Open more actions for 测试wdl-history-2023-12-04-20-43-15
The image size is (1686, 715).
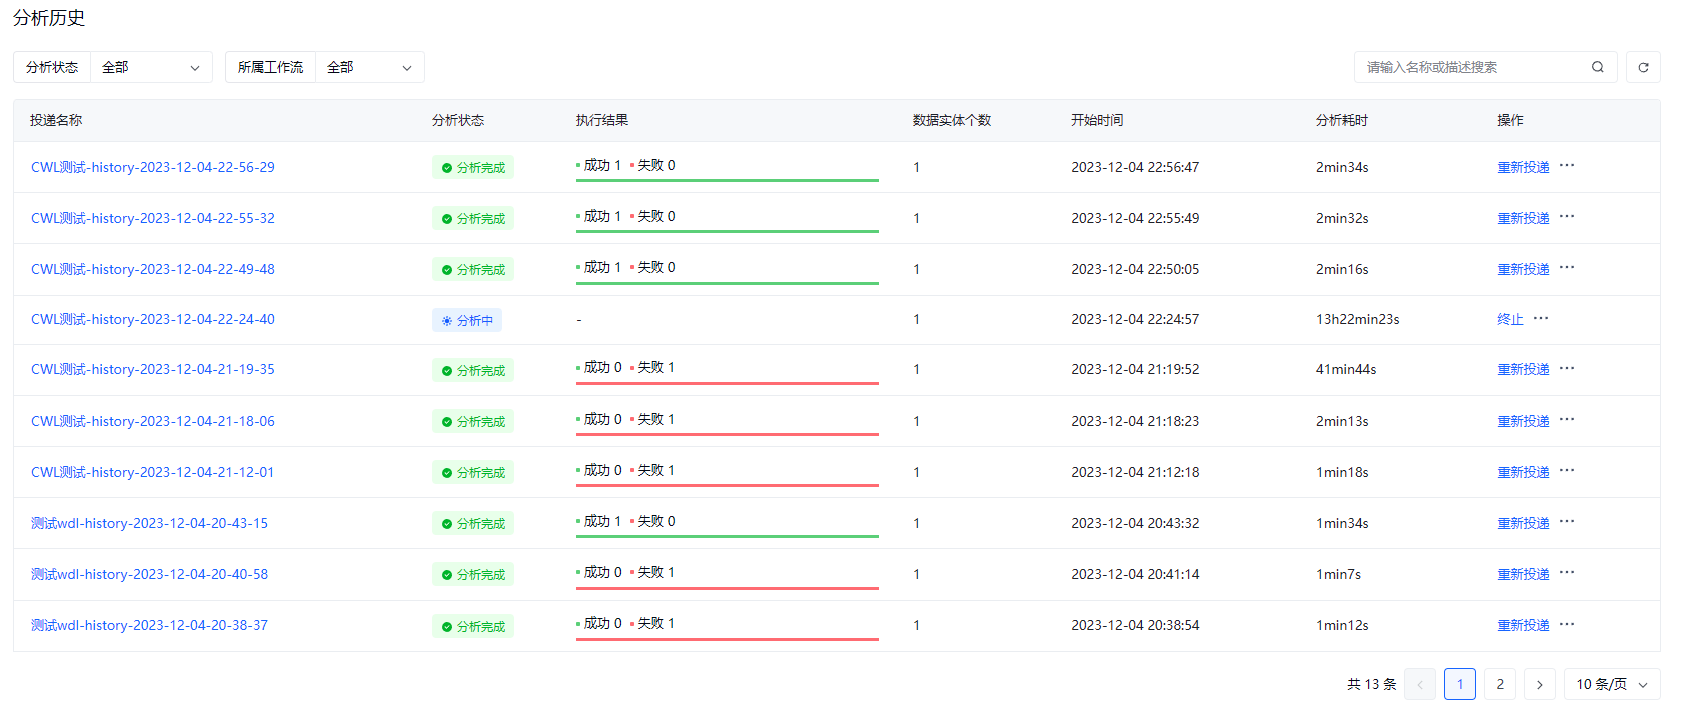pyautogui.click(x=1567, y=522)
